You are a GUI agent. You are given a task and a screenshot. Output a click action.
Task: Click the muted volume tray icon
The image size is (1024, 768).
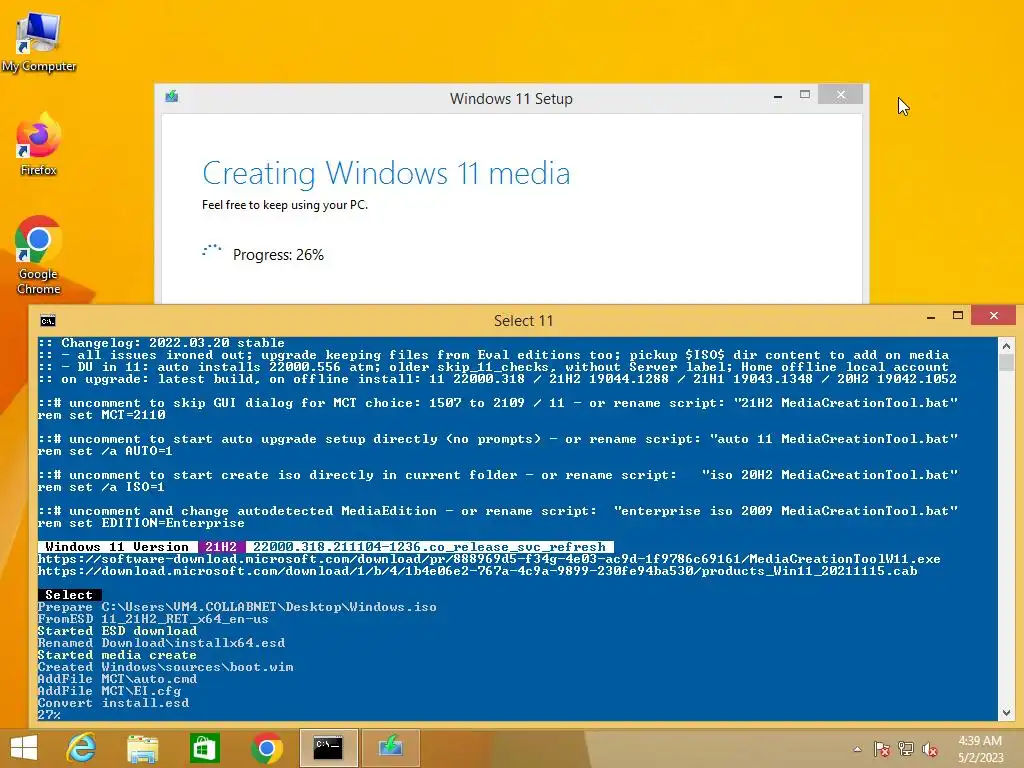[930, 749]
